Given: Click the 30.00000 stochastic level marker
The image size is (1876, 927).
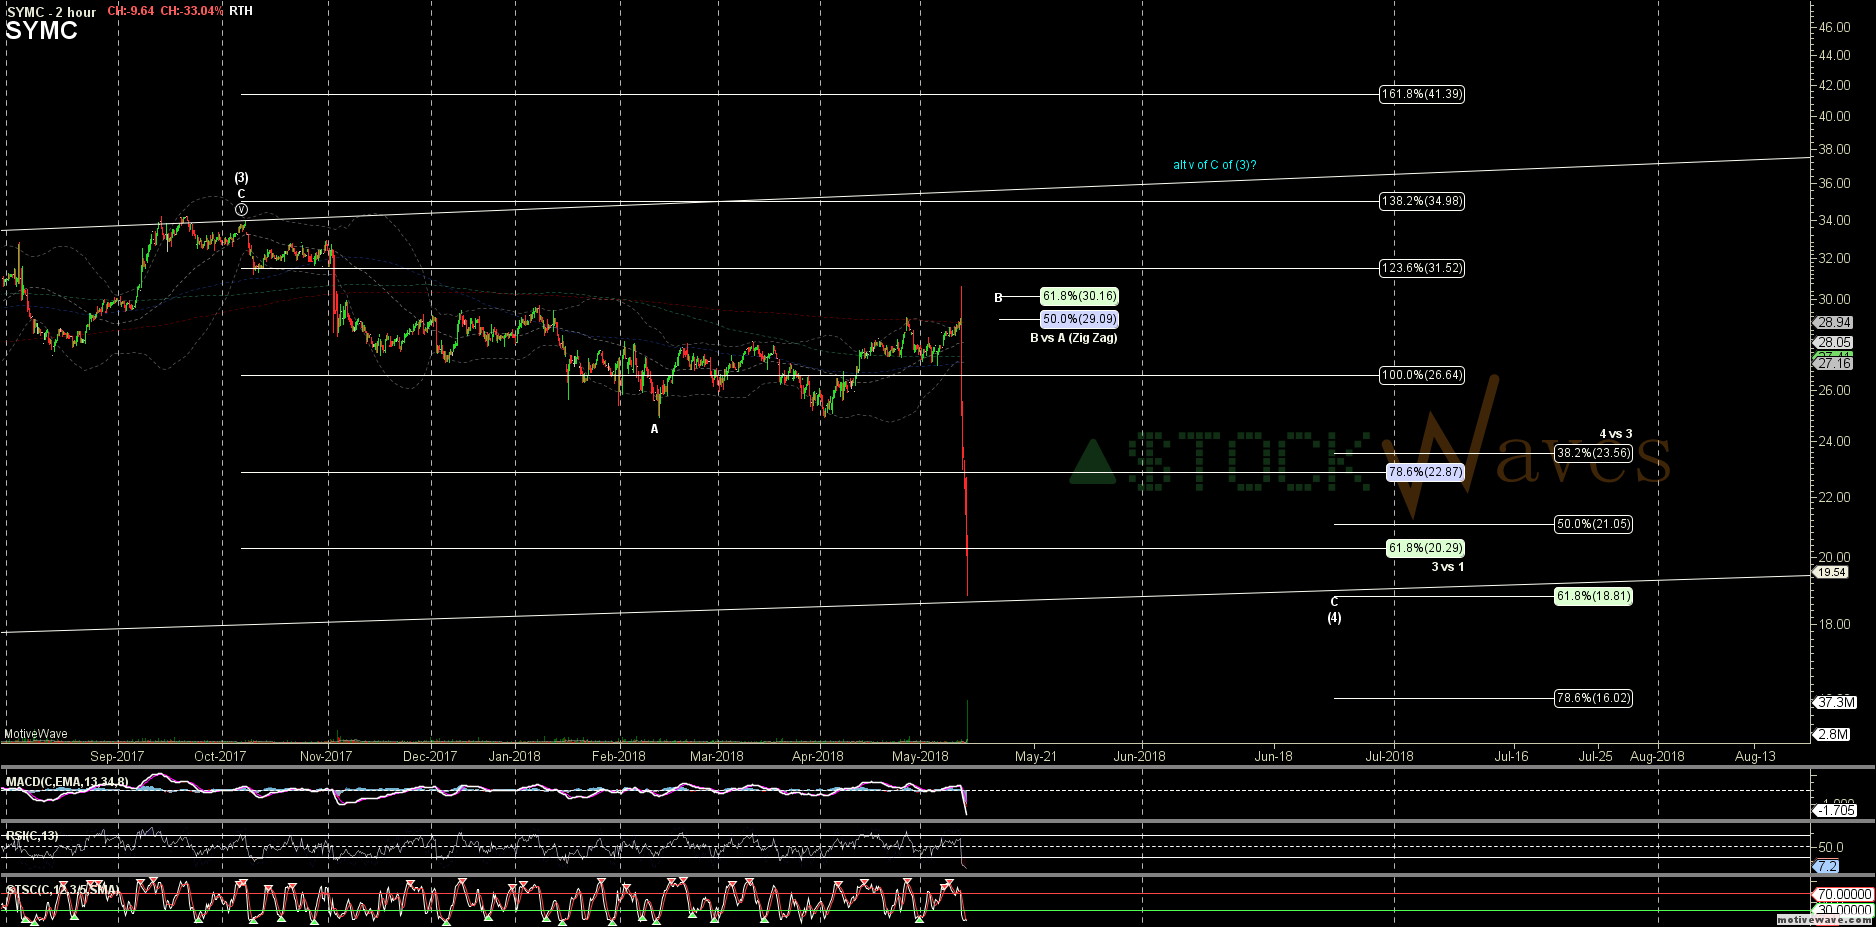Looking at the screenshot, I should tap(1844, 911).
